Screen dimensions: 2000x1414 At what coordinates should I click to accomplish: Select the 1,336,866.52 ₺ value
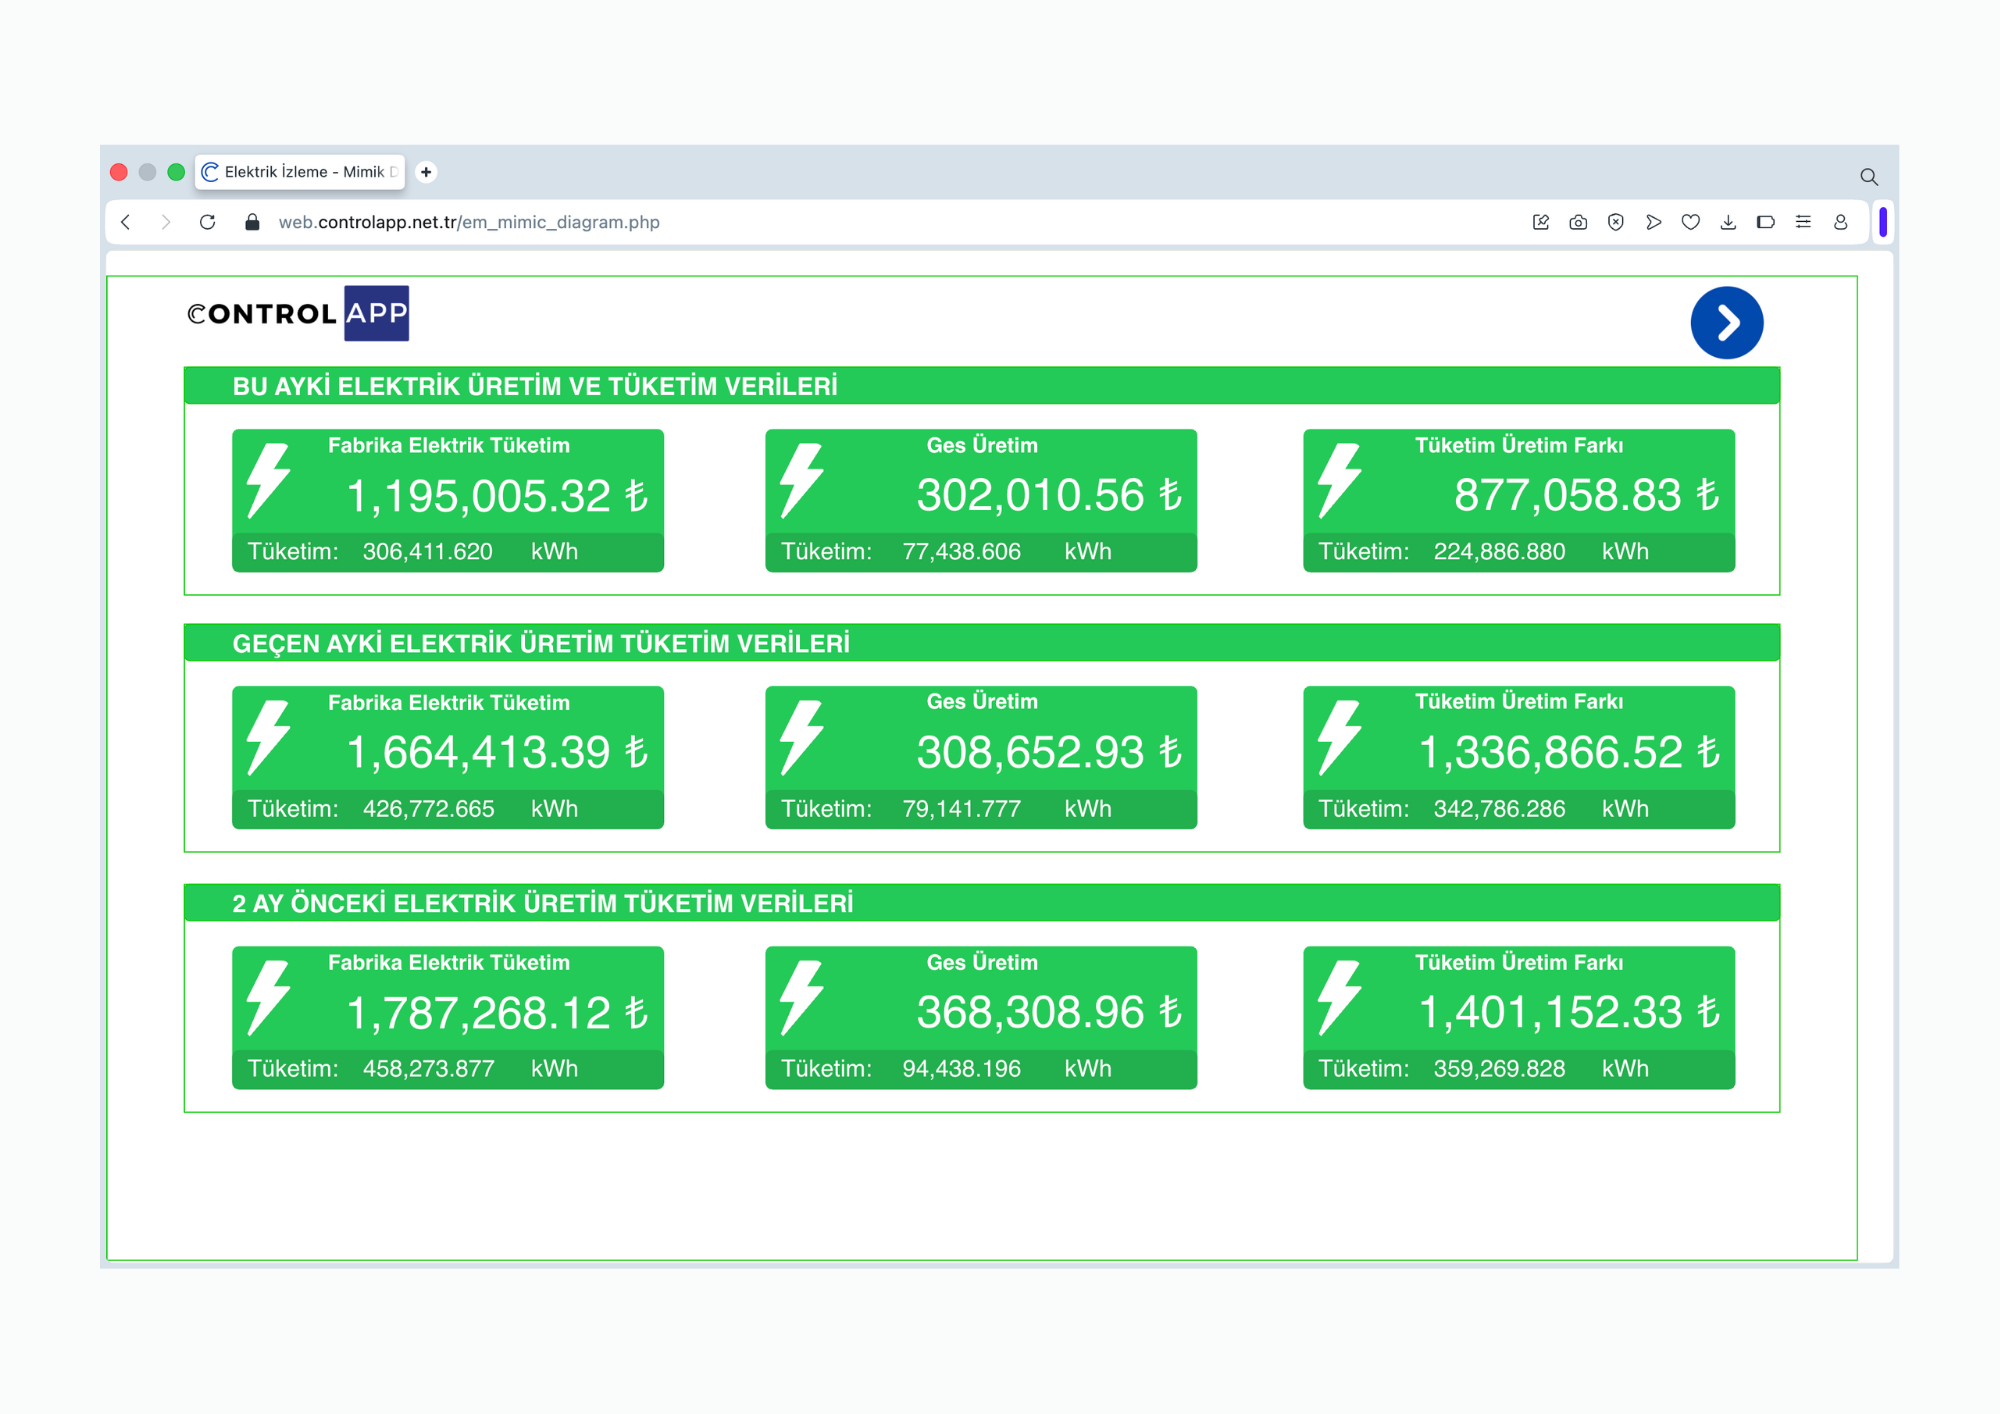1569,752
